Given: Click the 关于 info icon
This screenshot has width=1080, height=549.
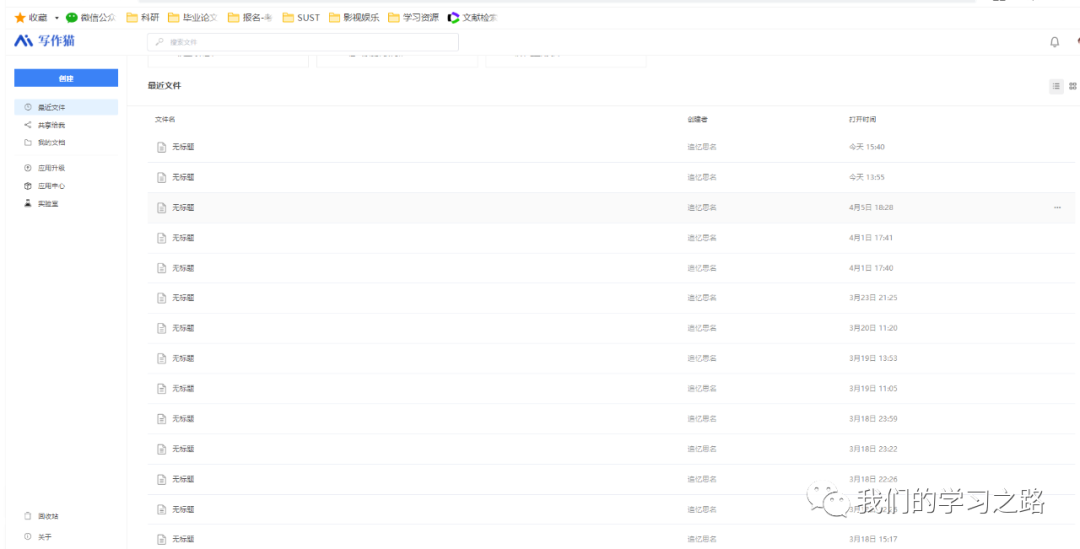Looking at the screenshot, I should pos(28,537).
